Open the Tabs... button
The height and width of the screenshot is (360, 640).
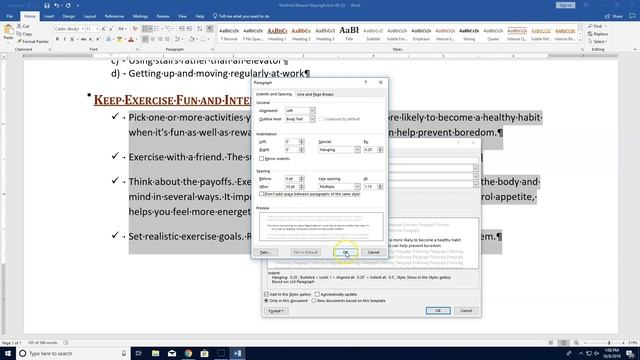[265, 252]
